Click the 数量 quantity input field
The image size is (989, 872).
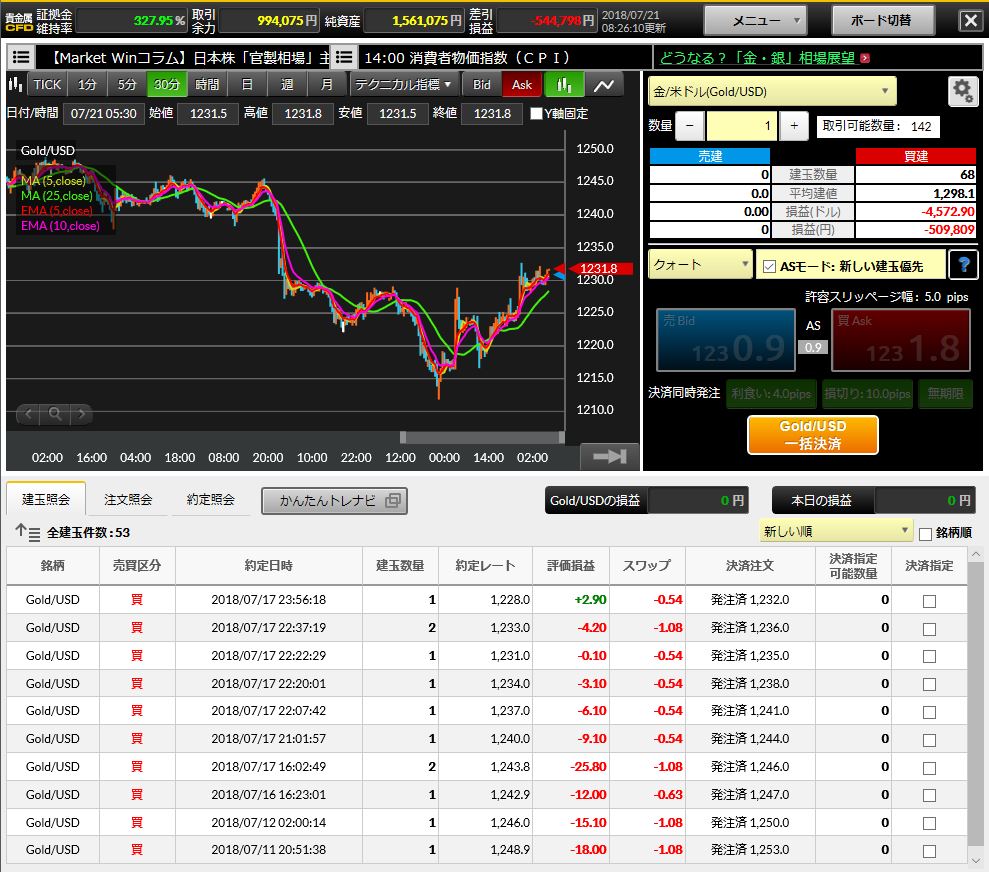click(x=742, y=126)
